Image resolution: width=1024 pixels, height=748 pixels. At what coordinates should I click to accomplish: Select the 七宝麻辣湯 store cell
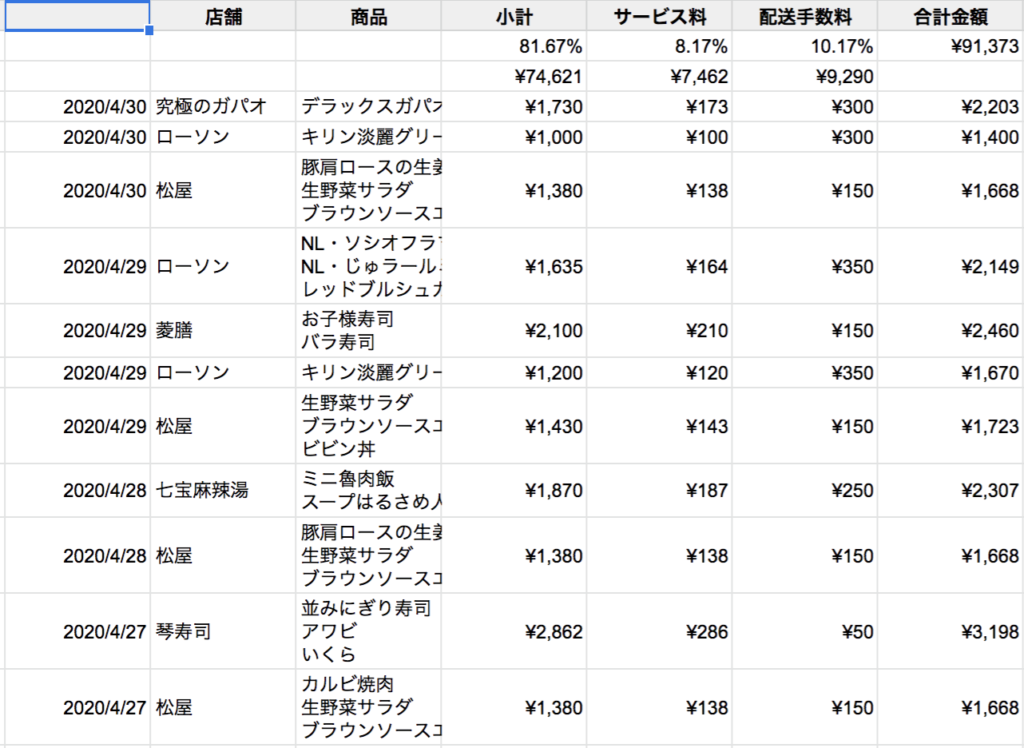pos(223,491)
